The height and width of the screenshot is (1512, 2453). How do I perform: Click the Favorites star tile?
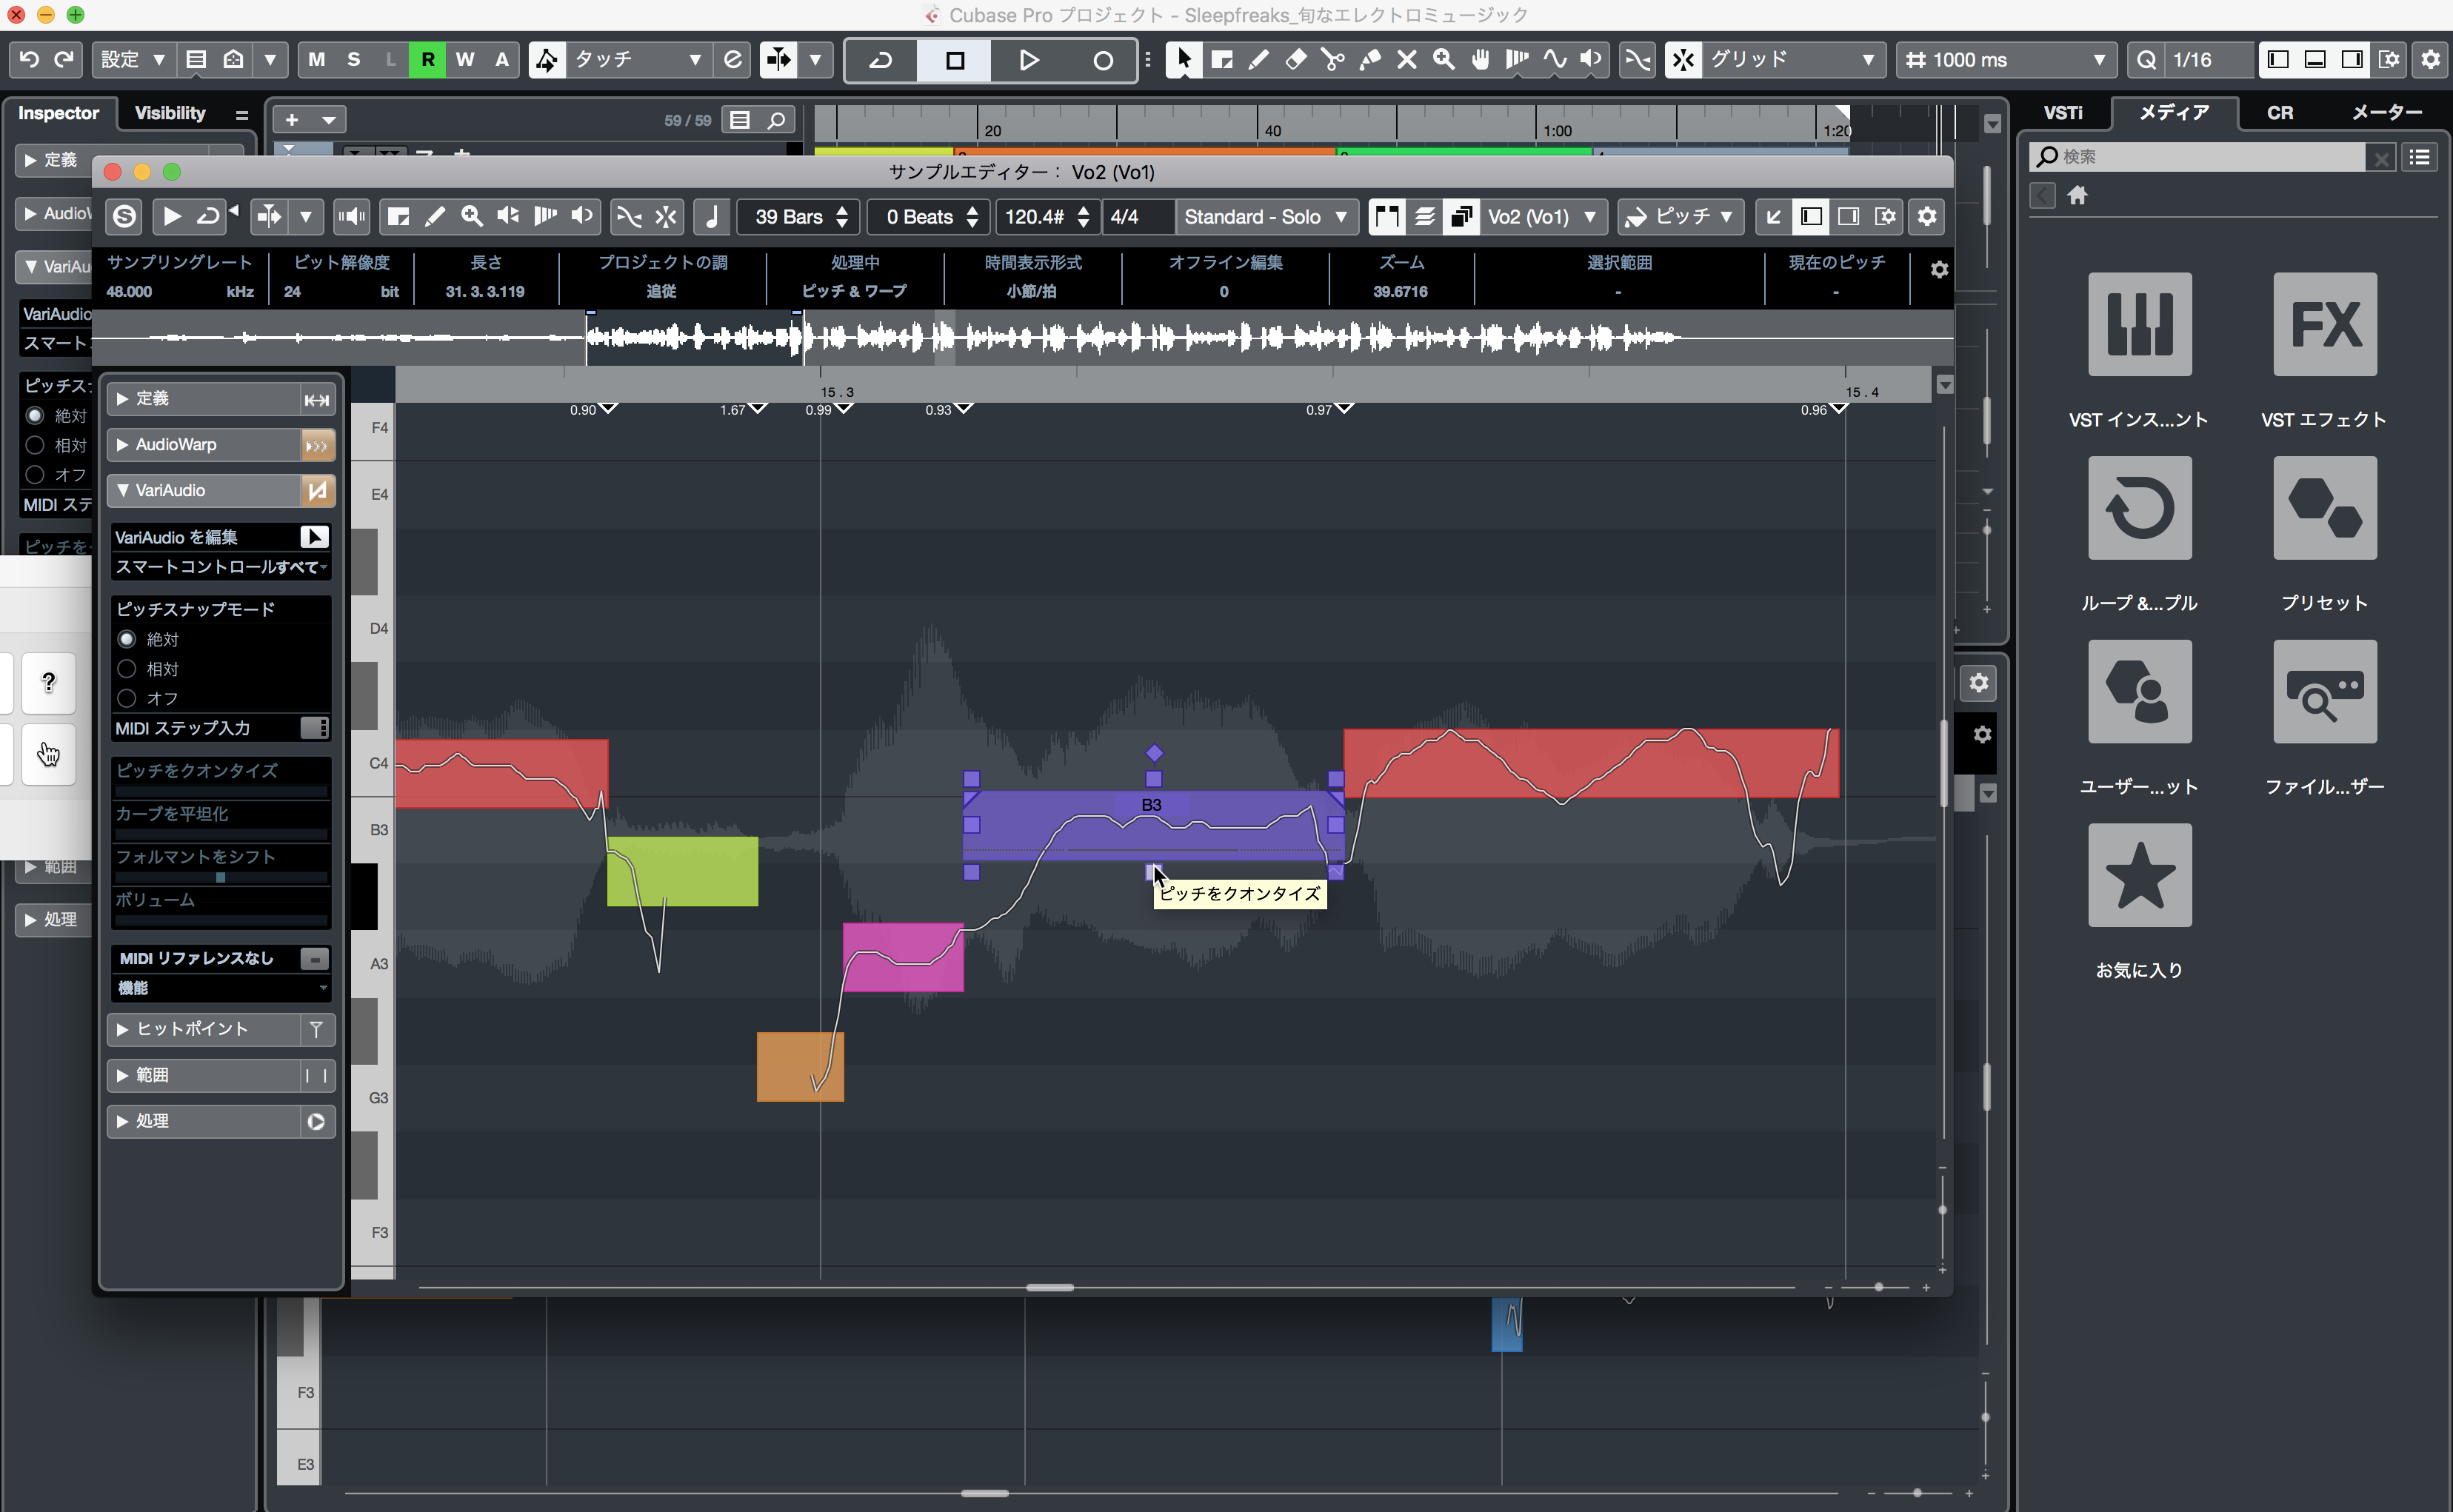[x=2139, y=875]
